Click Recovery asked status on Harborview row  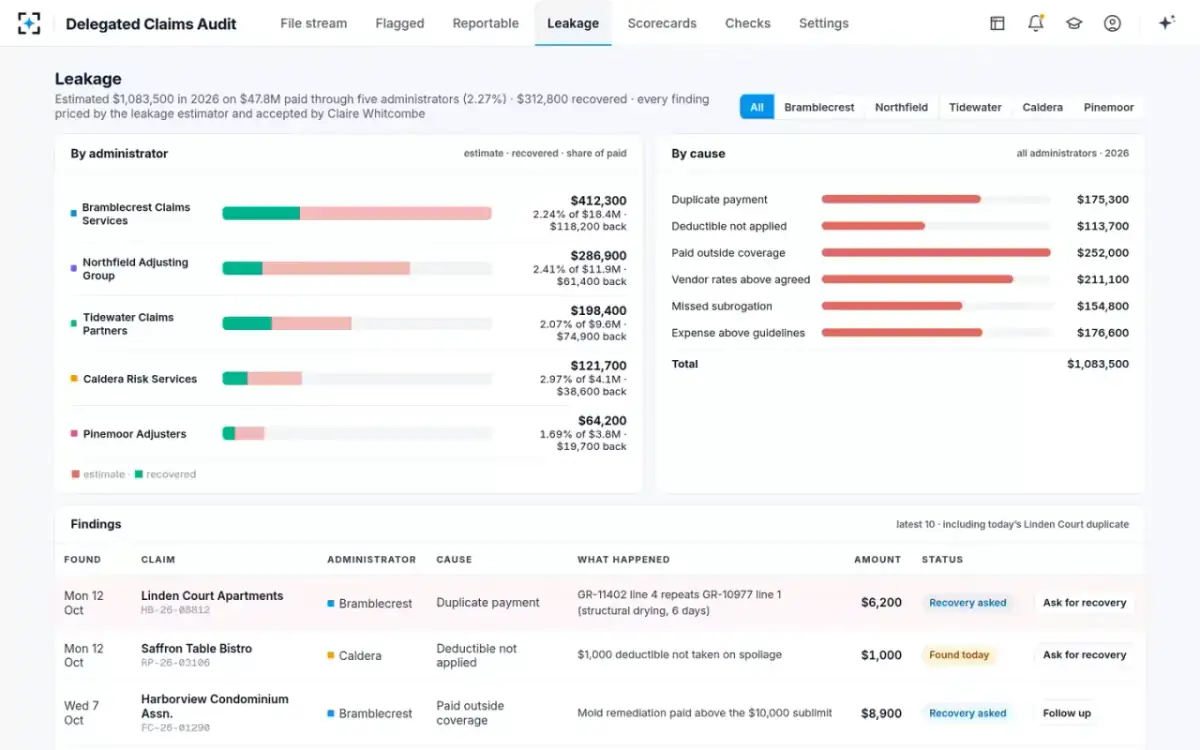coord(967,713)
